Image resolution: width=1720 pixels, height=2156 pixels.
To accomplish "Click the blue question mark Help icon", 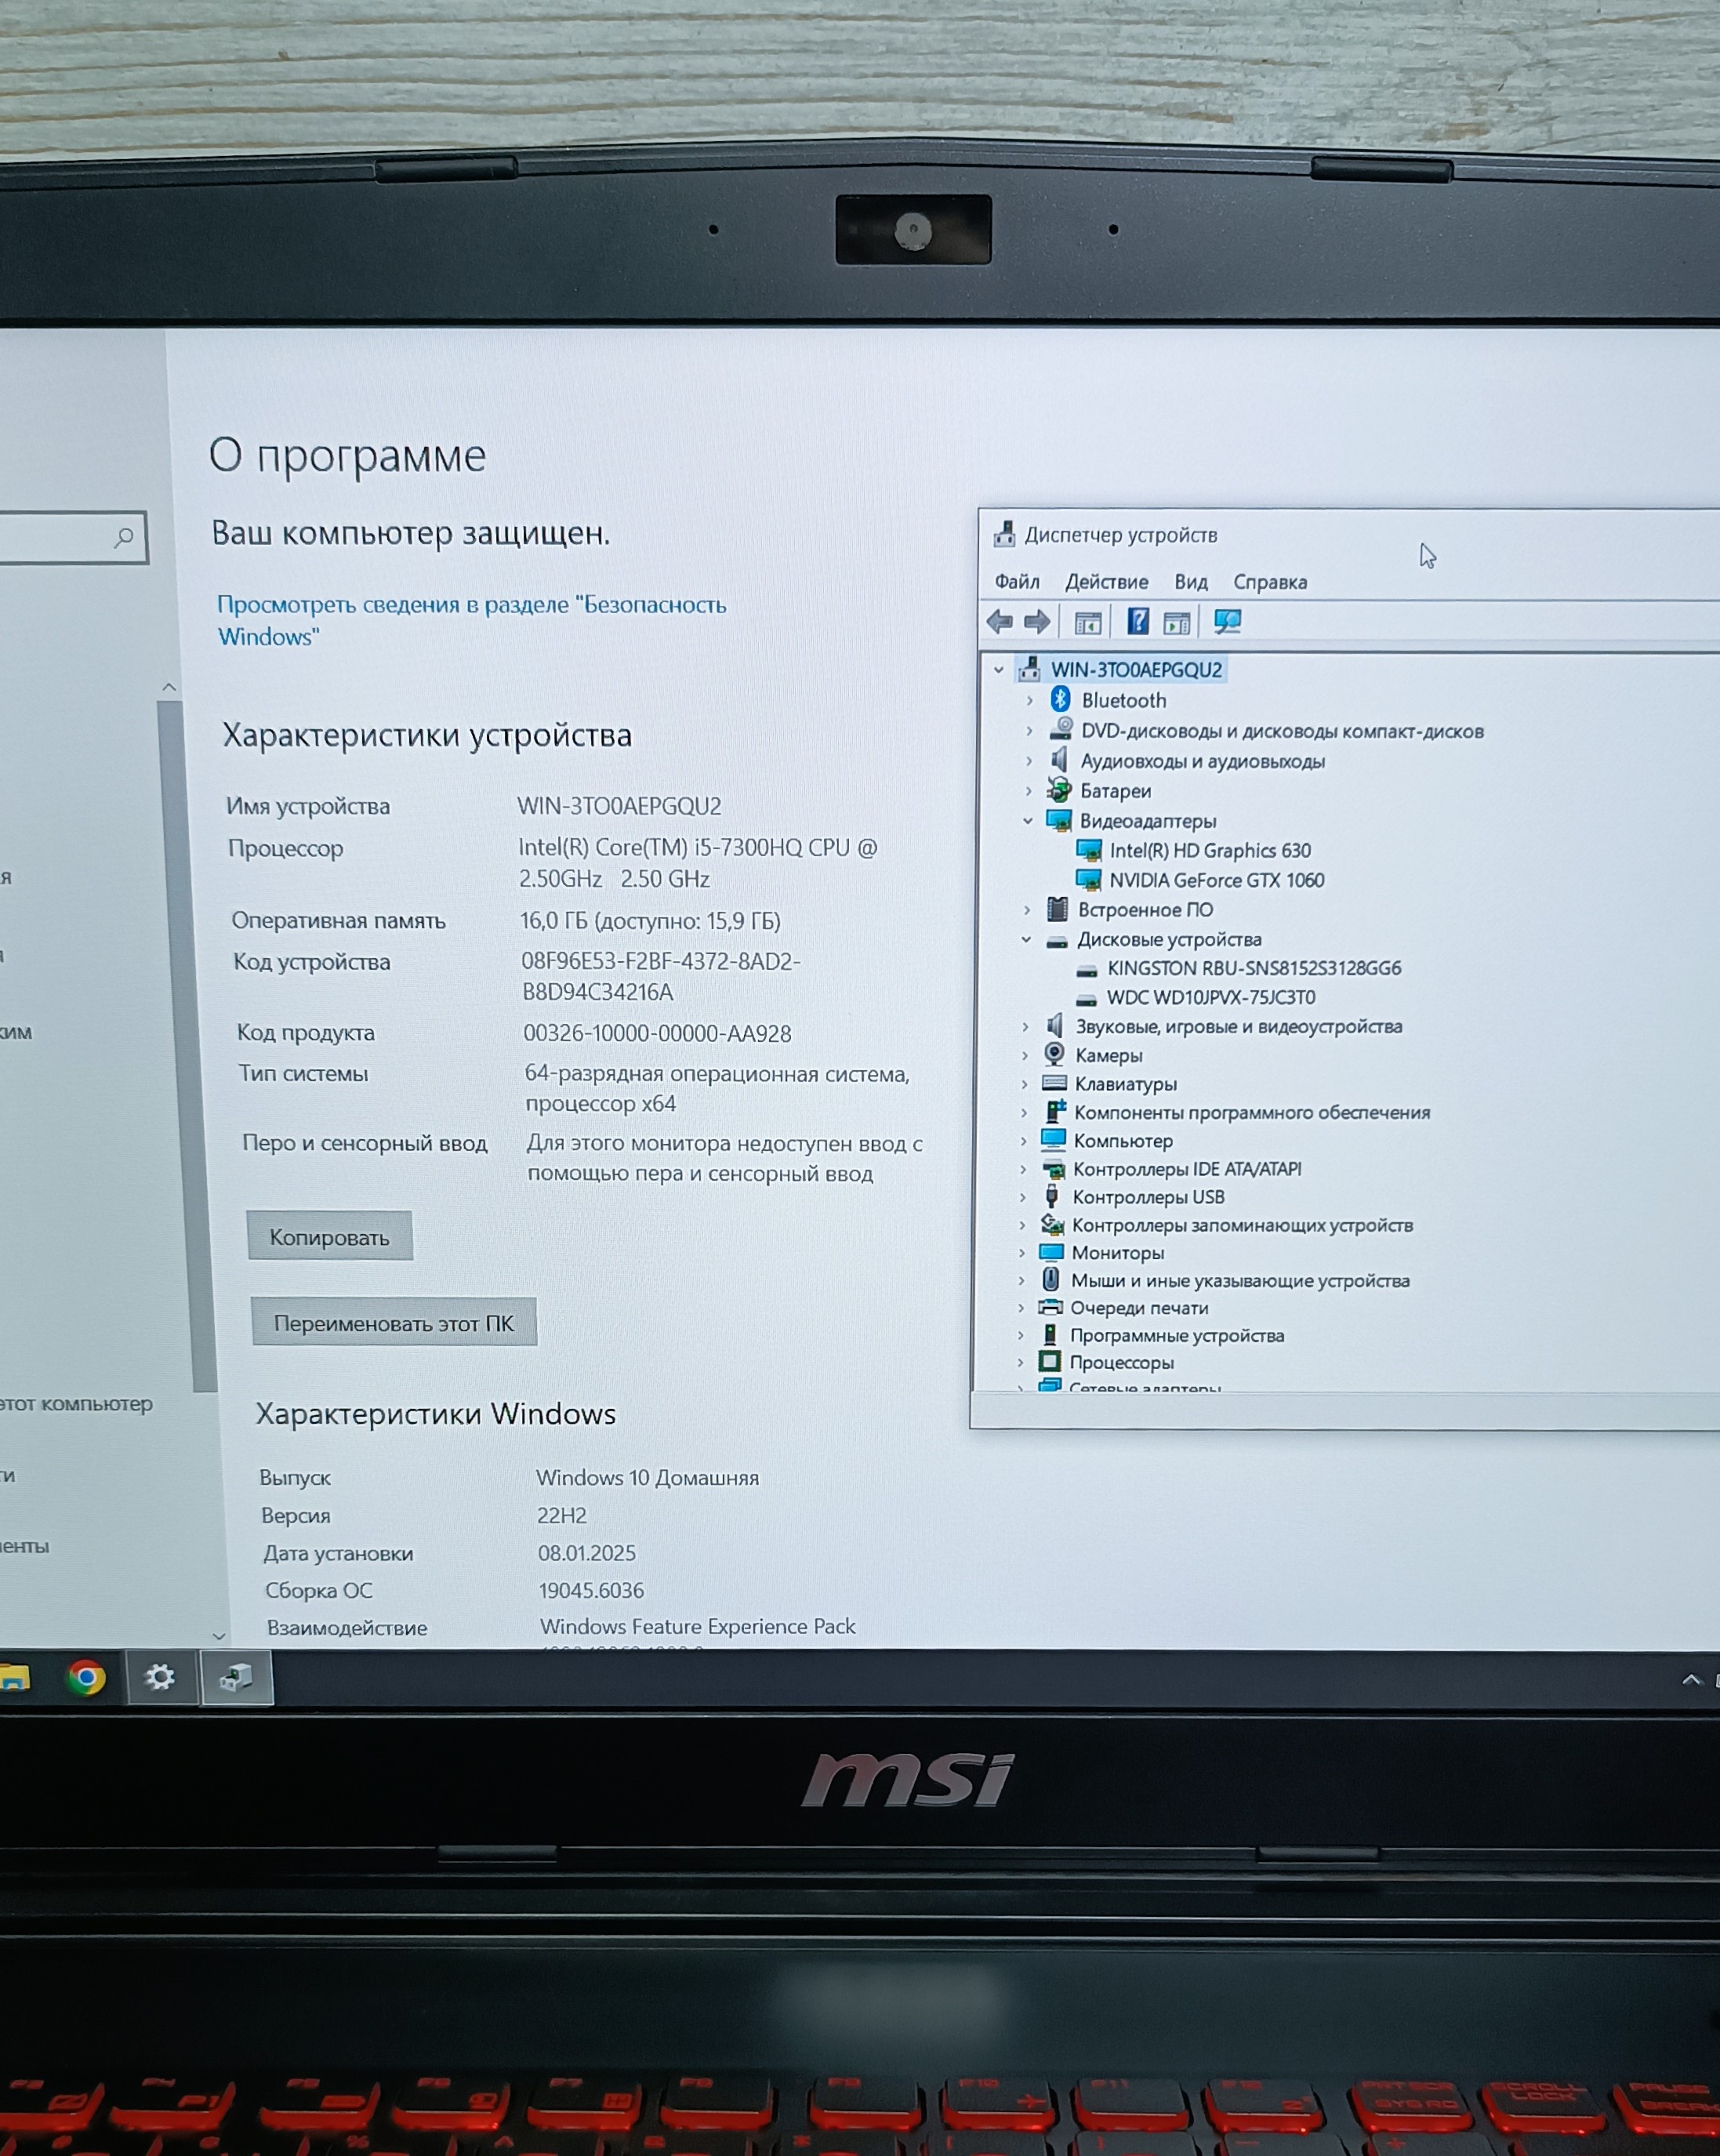I will coord(1137,622).
